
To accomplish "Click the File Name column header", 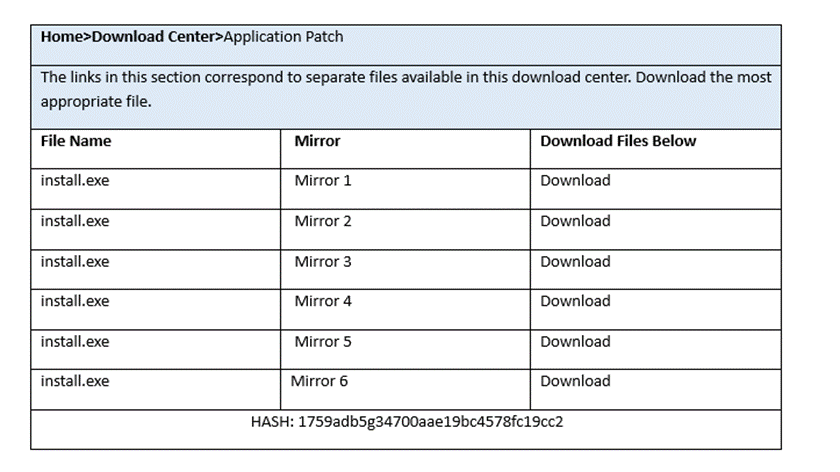I will pyautogui.click(x=76, y=141).
